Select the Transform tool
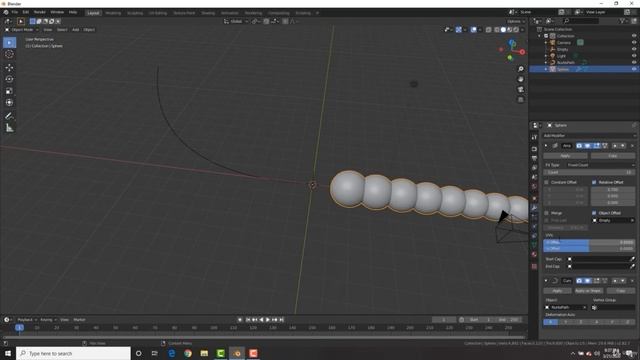Screen dimensions: 640x360 pyautogui.click(x=9, y=103)
